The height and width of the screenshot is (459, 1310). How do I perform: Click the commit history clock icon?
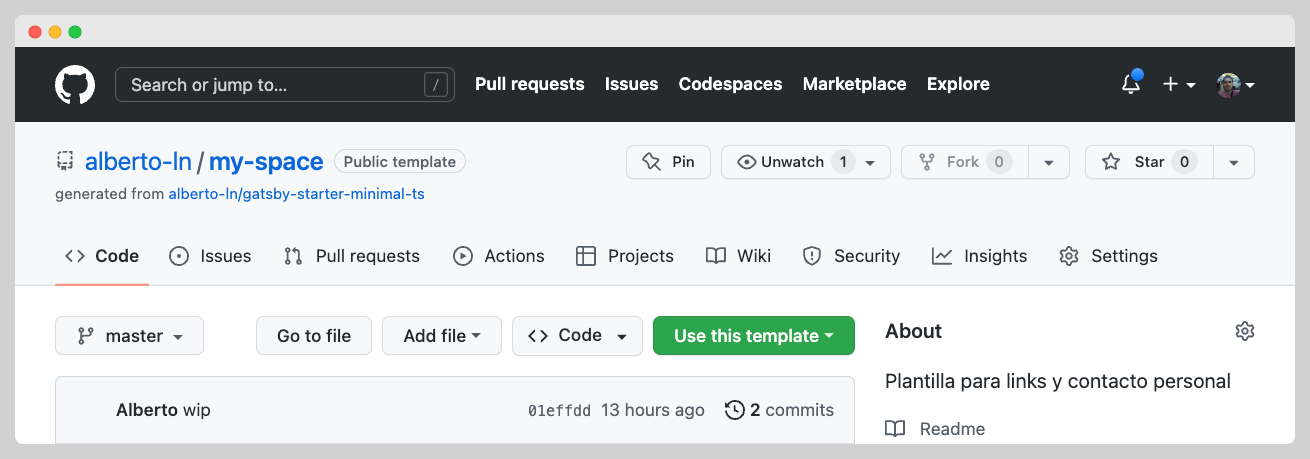coord(735,410)
